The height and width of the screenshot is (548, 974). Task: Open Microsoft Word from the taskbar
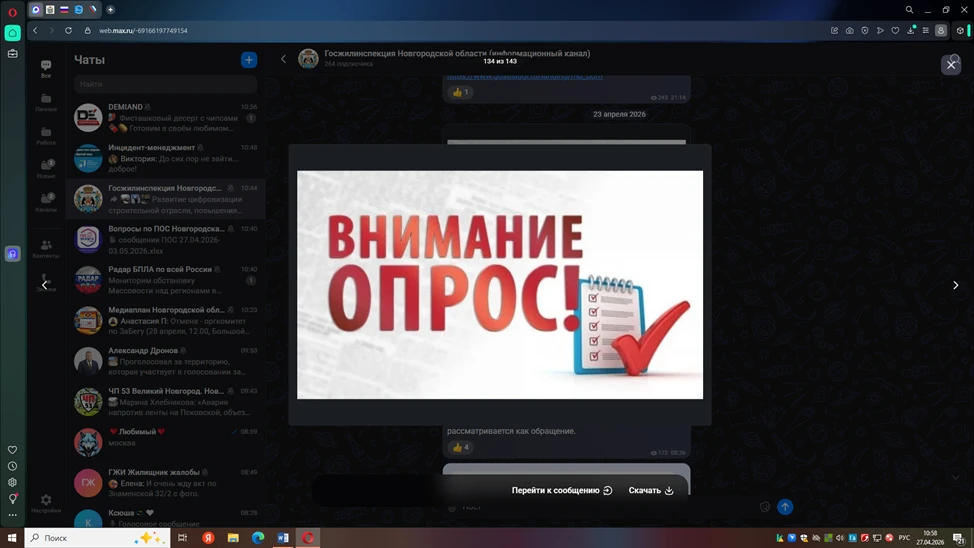[283, 537]
